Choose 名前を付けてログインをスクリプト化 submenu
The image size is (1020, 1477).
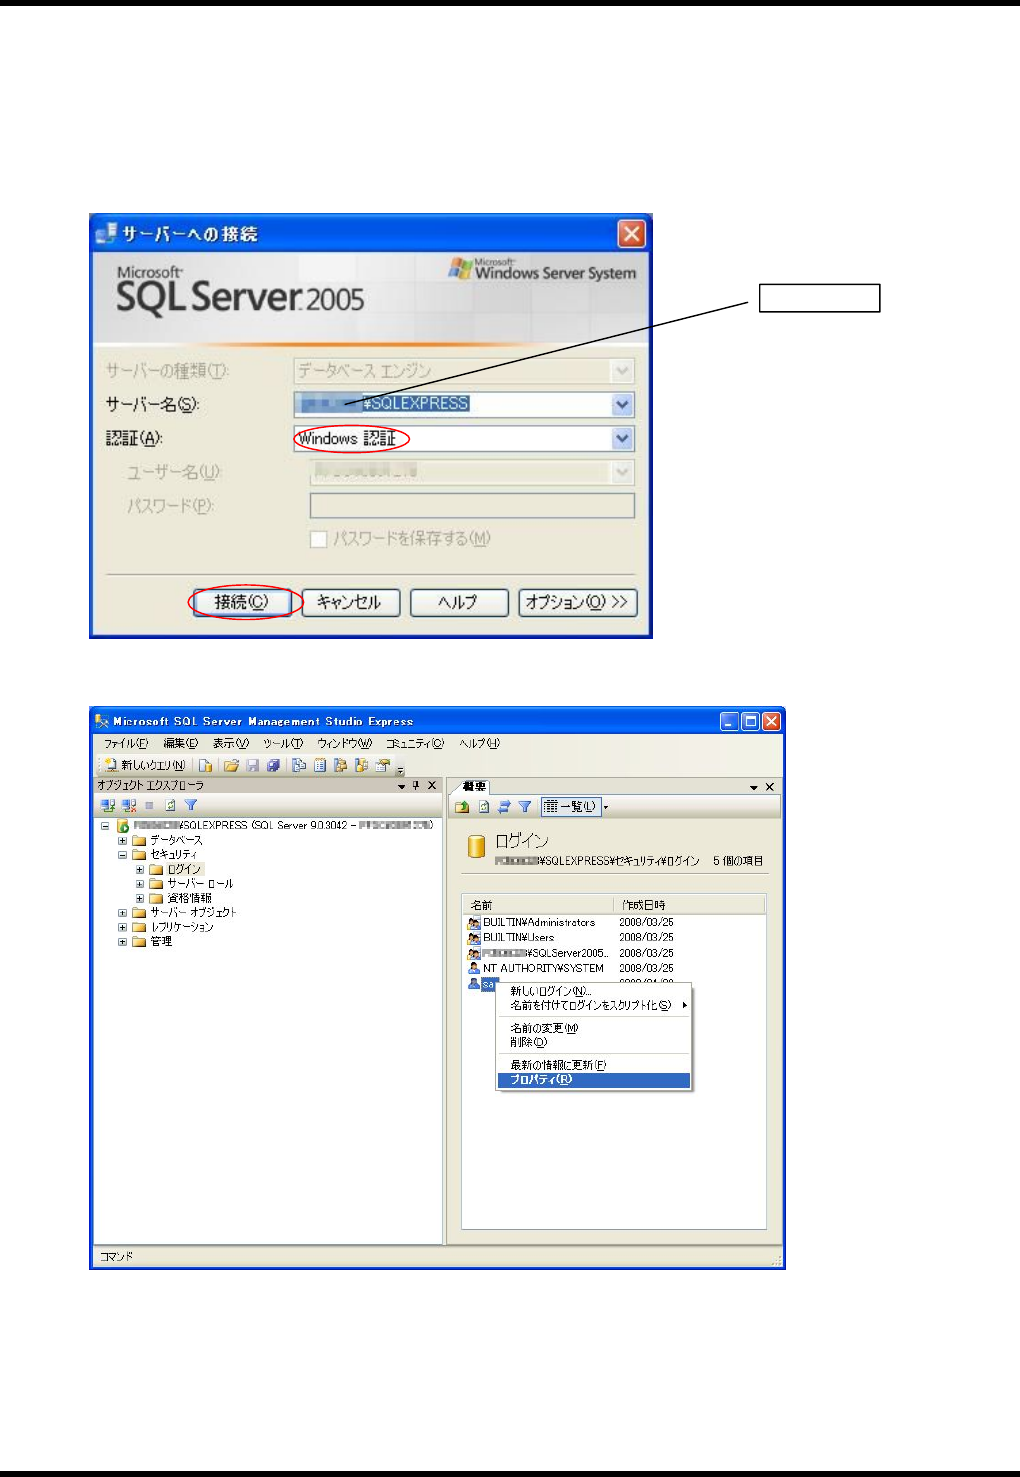(594, 1005)
